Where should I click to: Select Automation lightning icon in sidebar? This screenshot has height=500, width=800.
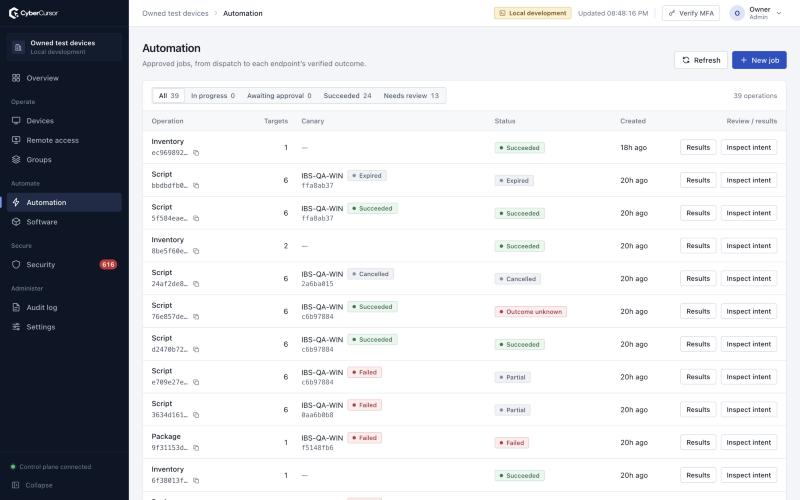click(x=16, y=203)
